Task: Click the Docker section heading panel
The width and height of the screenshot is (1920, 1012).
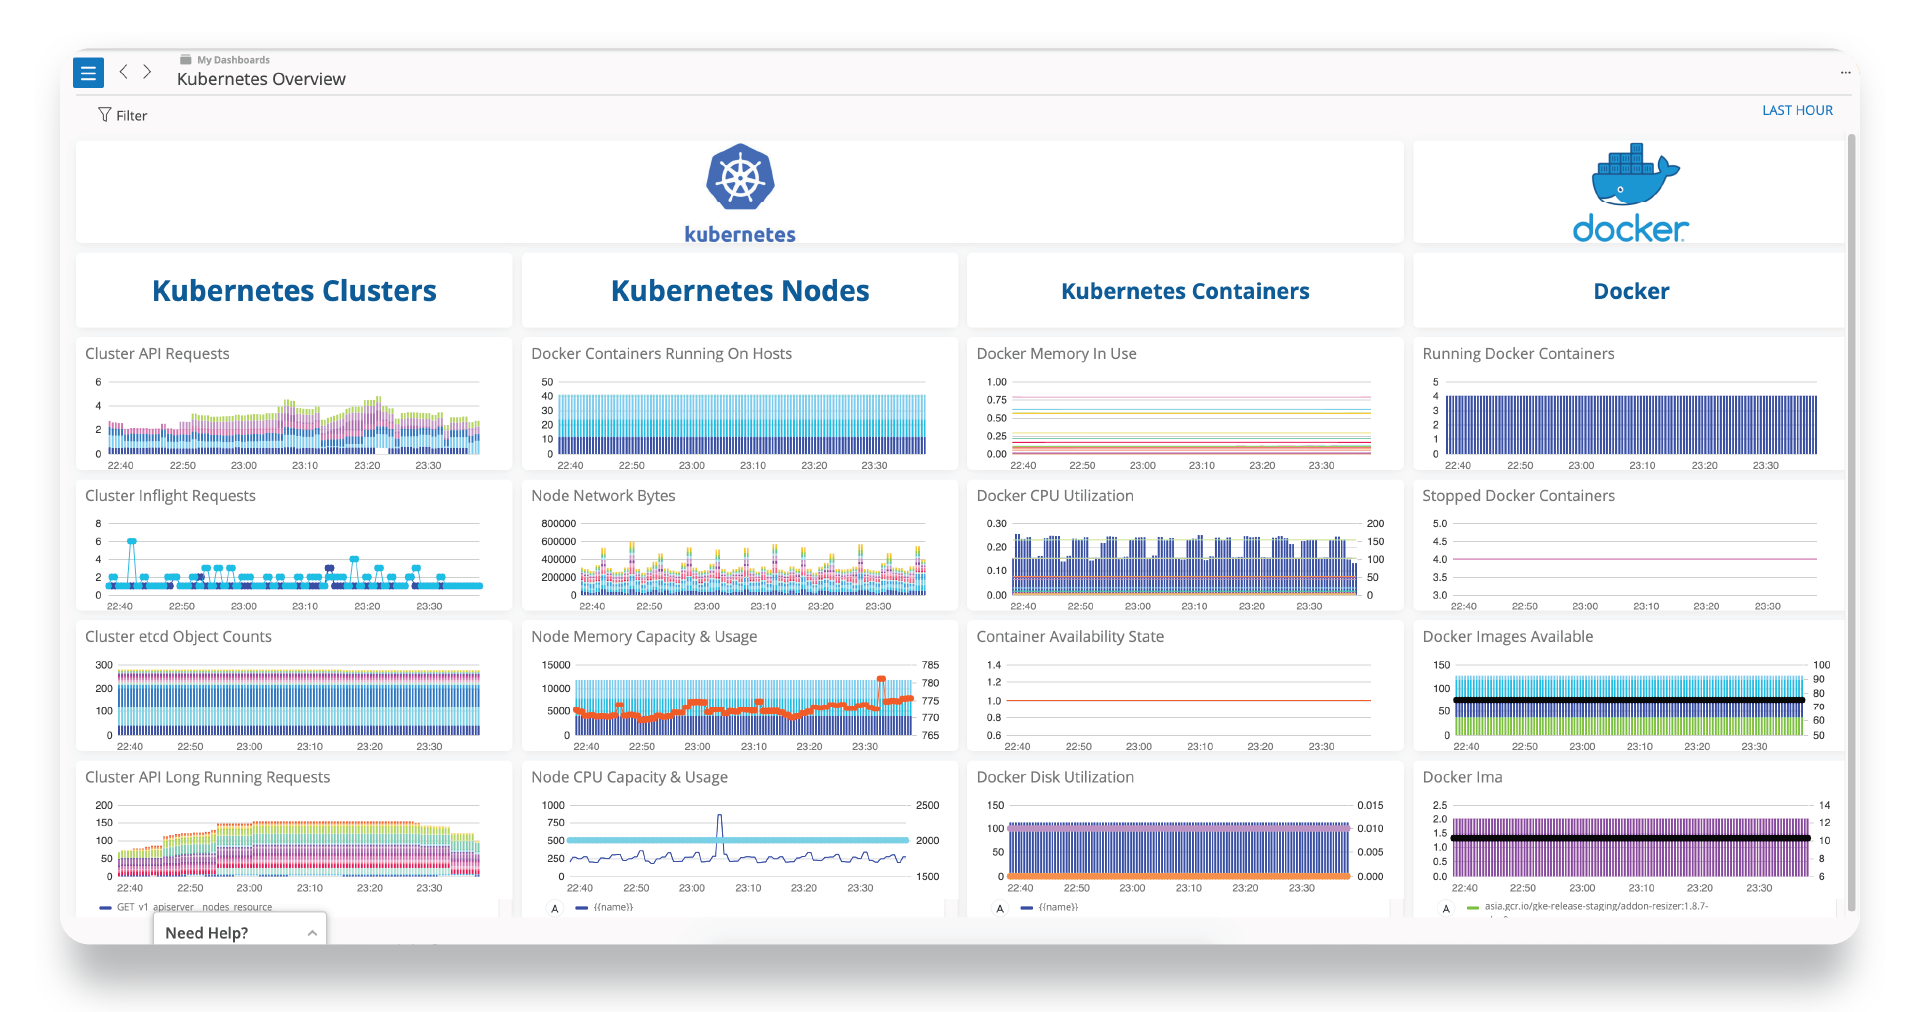Action: 1631,291
